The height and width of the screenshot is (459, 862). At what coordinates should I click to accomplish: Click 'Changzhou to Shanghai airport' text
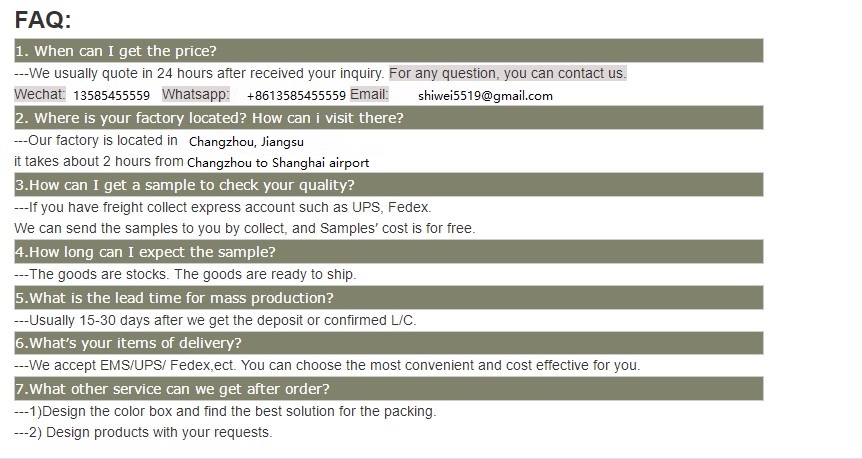(x=278, y=163)
